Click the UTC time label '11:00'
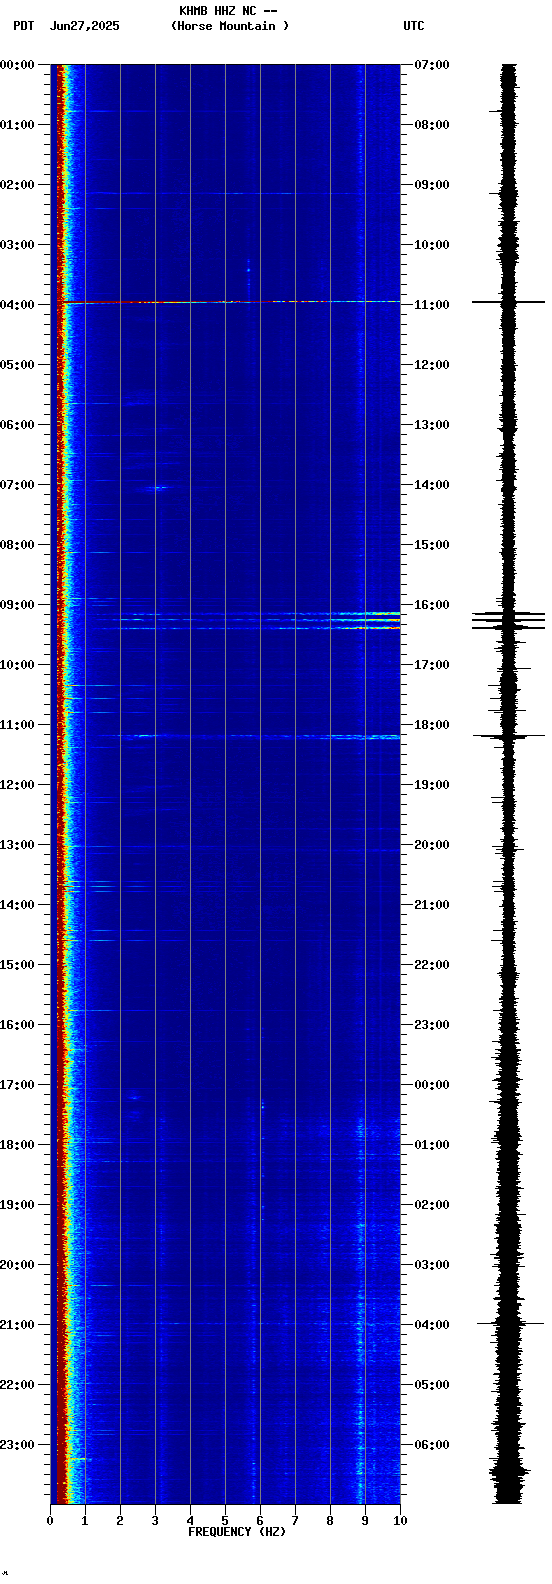Screen dimensions: 552x1584 click(x=432, y=305)
